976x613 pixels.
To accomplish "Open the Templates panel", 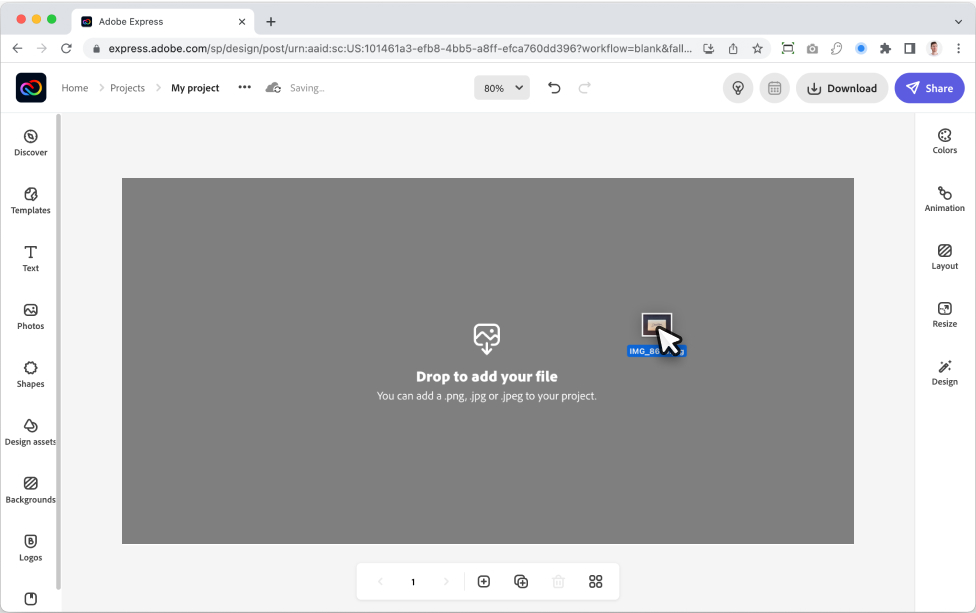I will pyautogui.click(x=30, y=200).
